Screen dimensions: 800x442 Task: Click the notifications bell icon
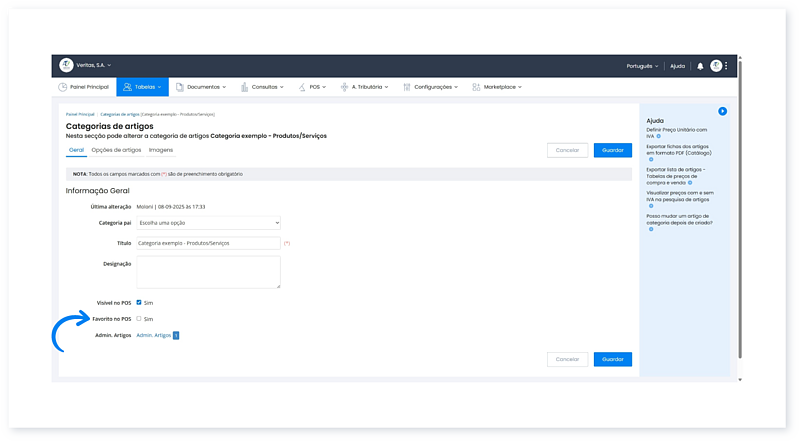[x=700, y=66]
